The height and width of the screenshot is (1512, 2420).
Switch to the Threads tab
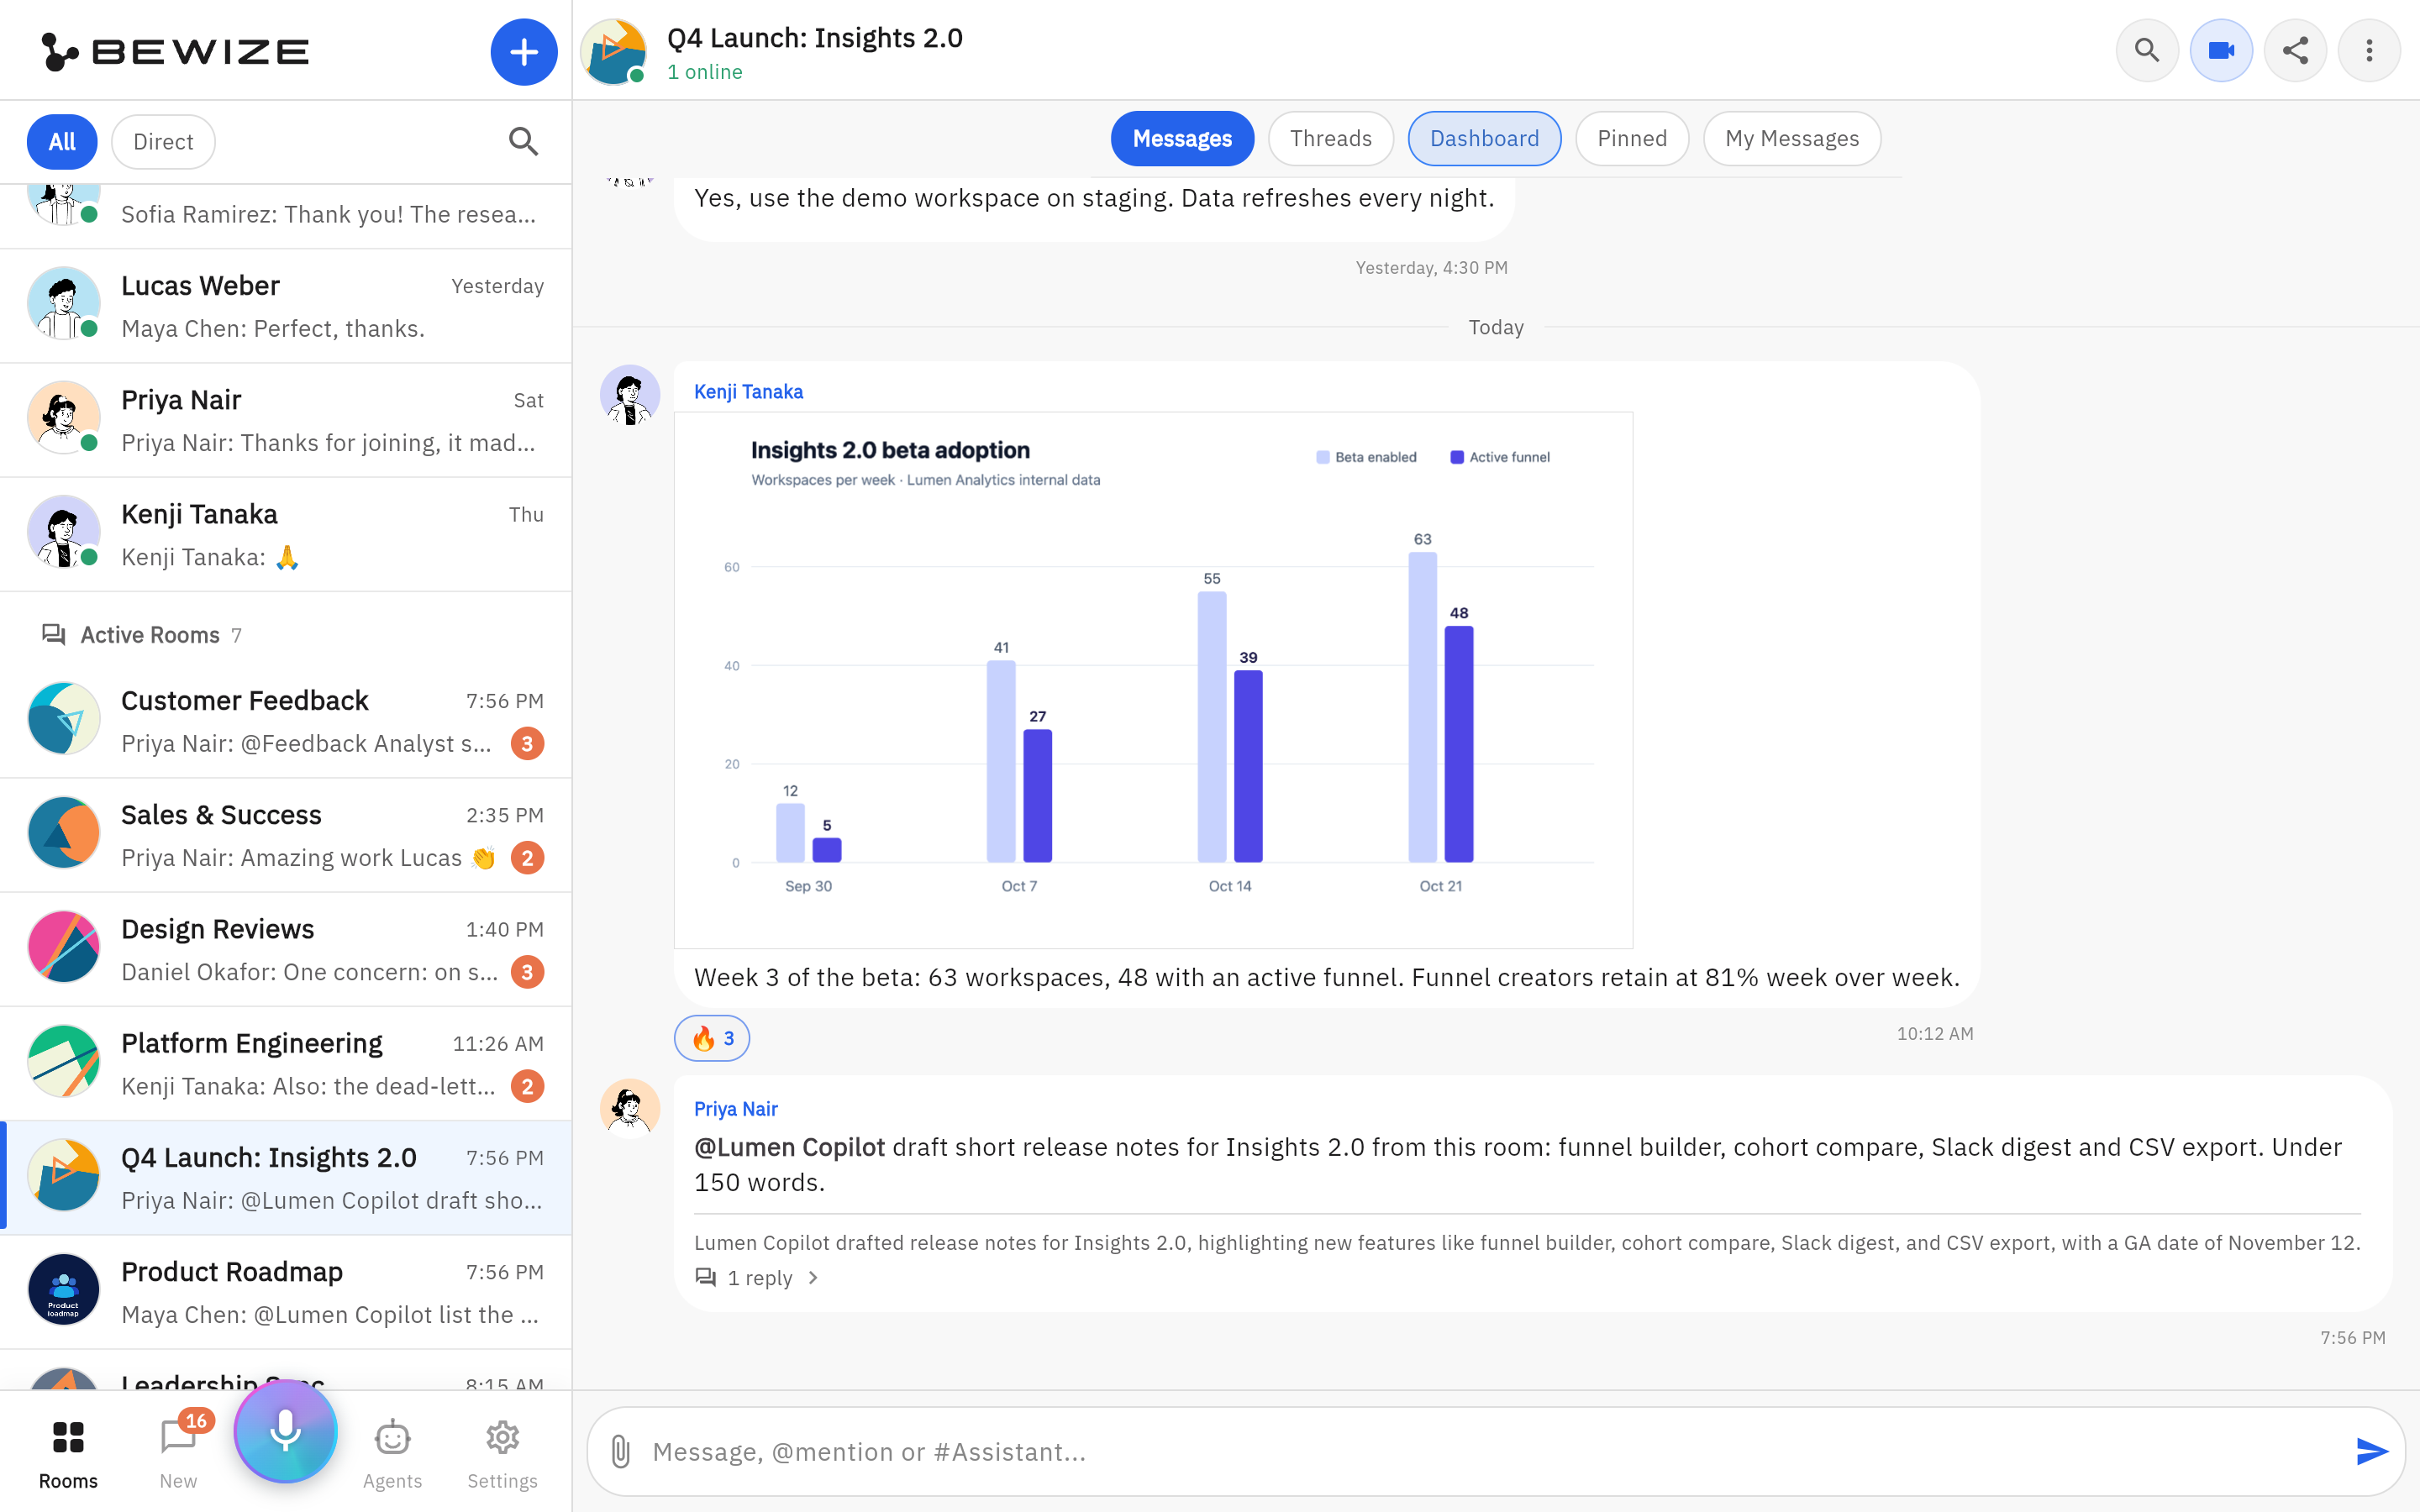tap(1330, 139)
